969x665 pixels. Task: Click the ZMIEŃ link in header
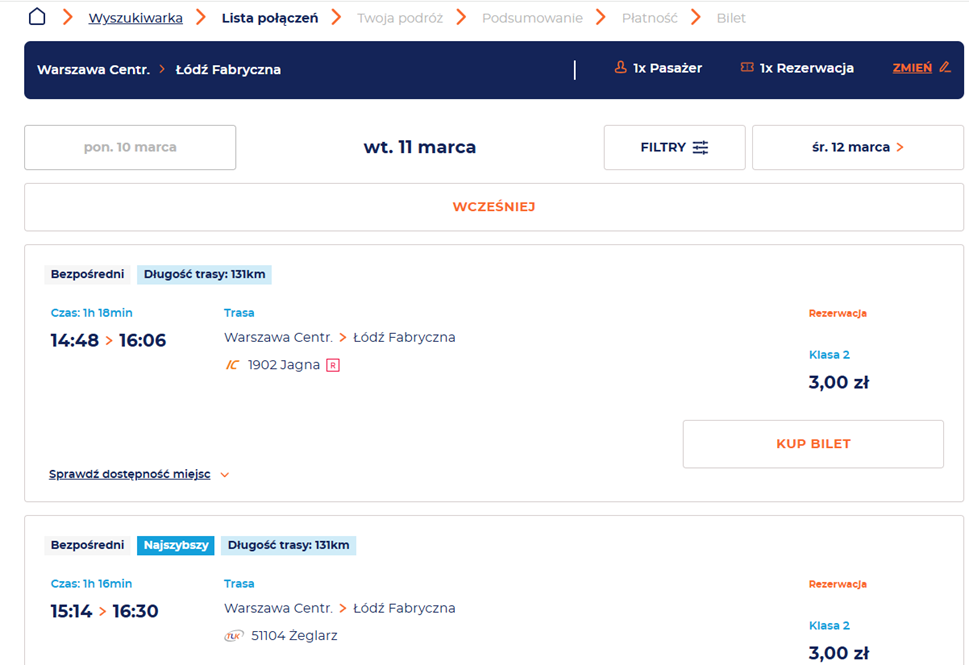912,68
